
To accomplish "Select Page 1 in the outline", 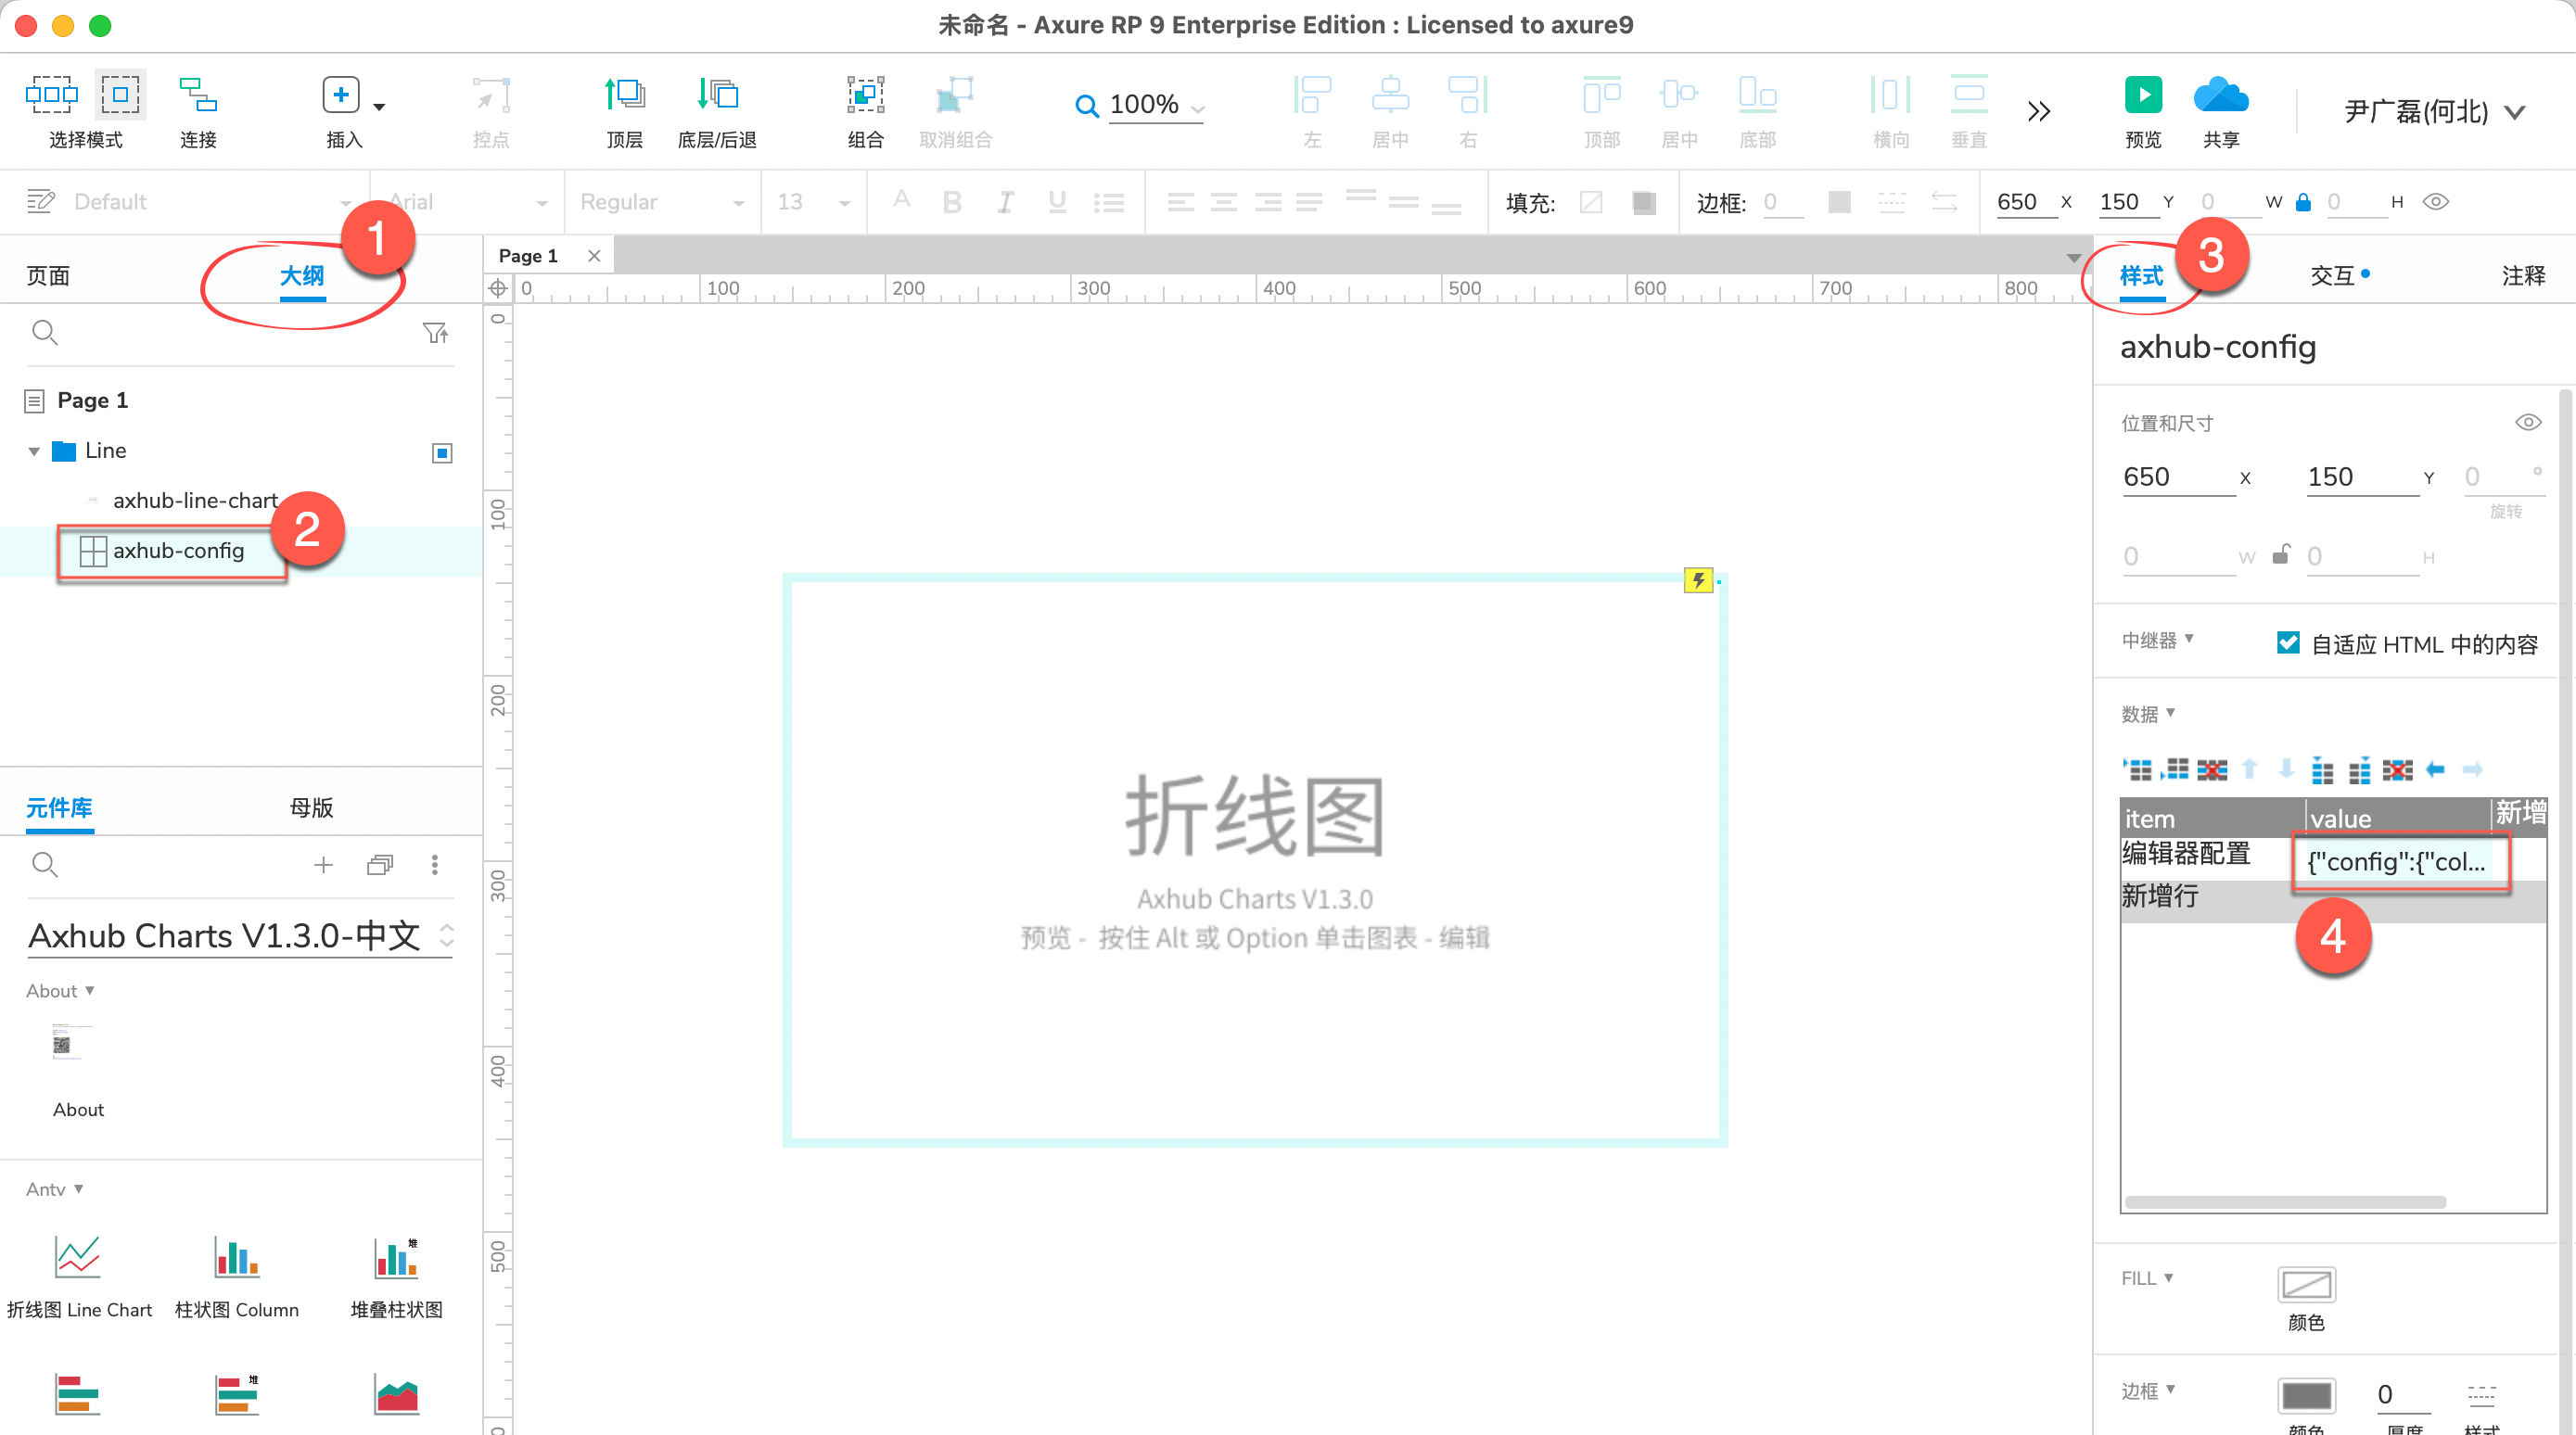I will click(x=92, y=400).
